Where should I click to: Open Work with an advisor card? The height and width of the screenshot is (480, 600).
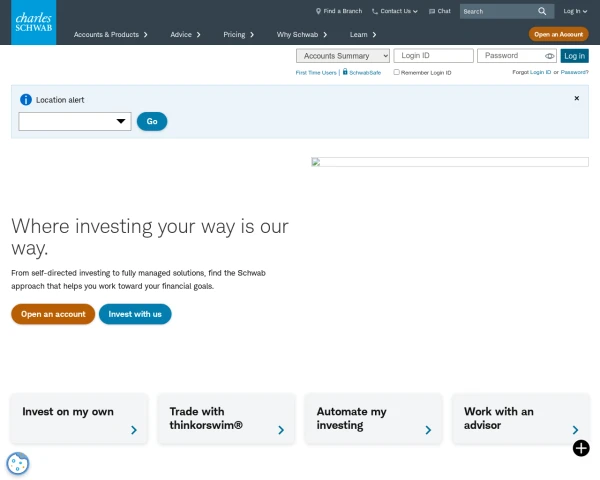521,419
